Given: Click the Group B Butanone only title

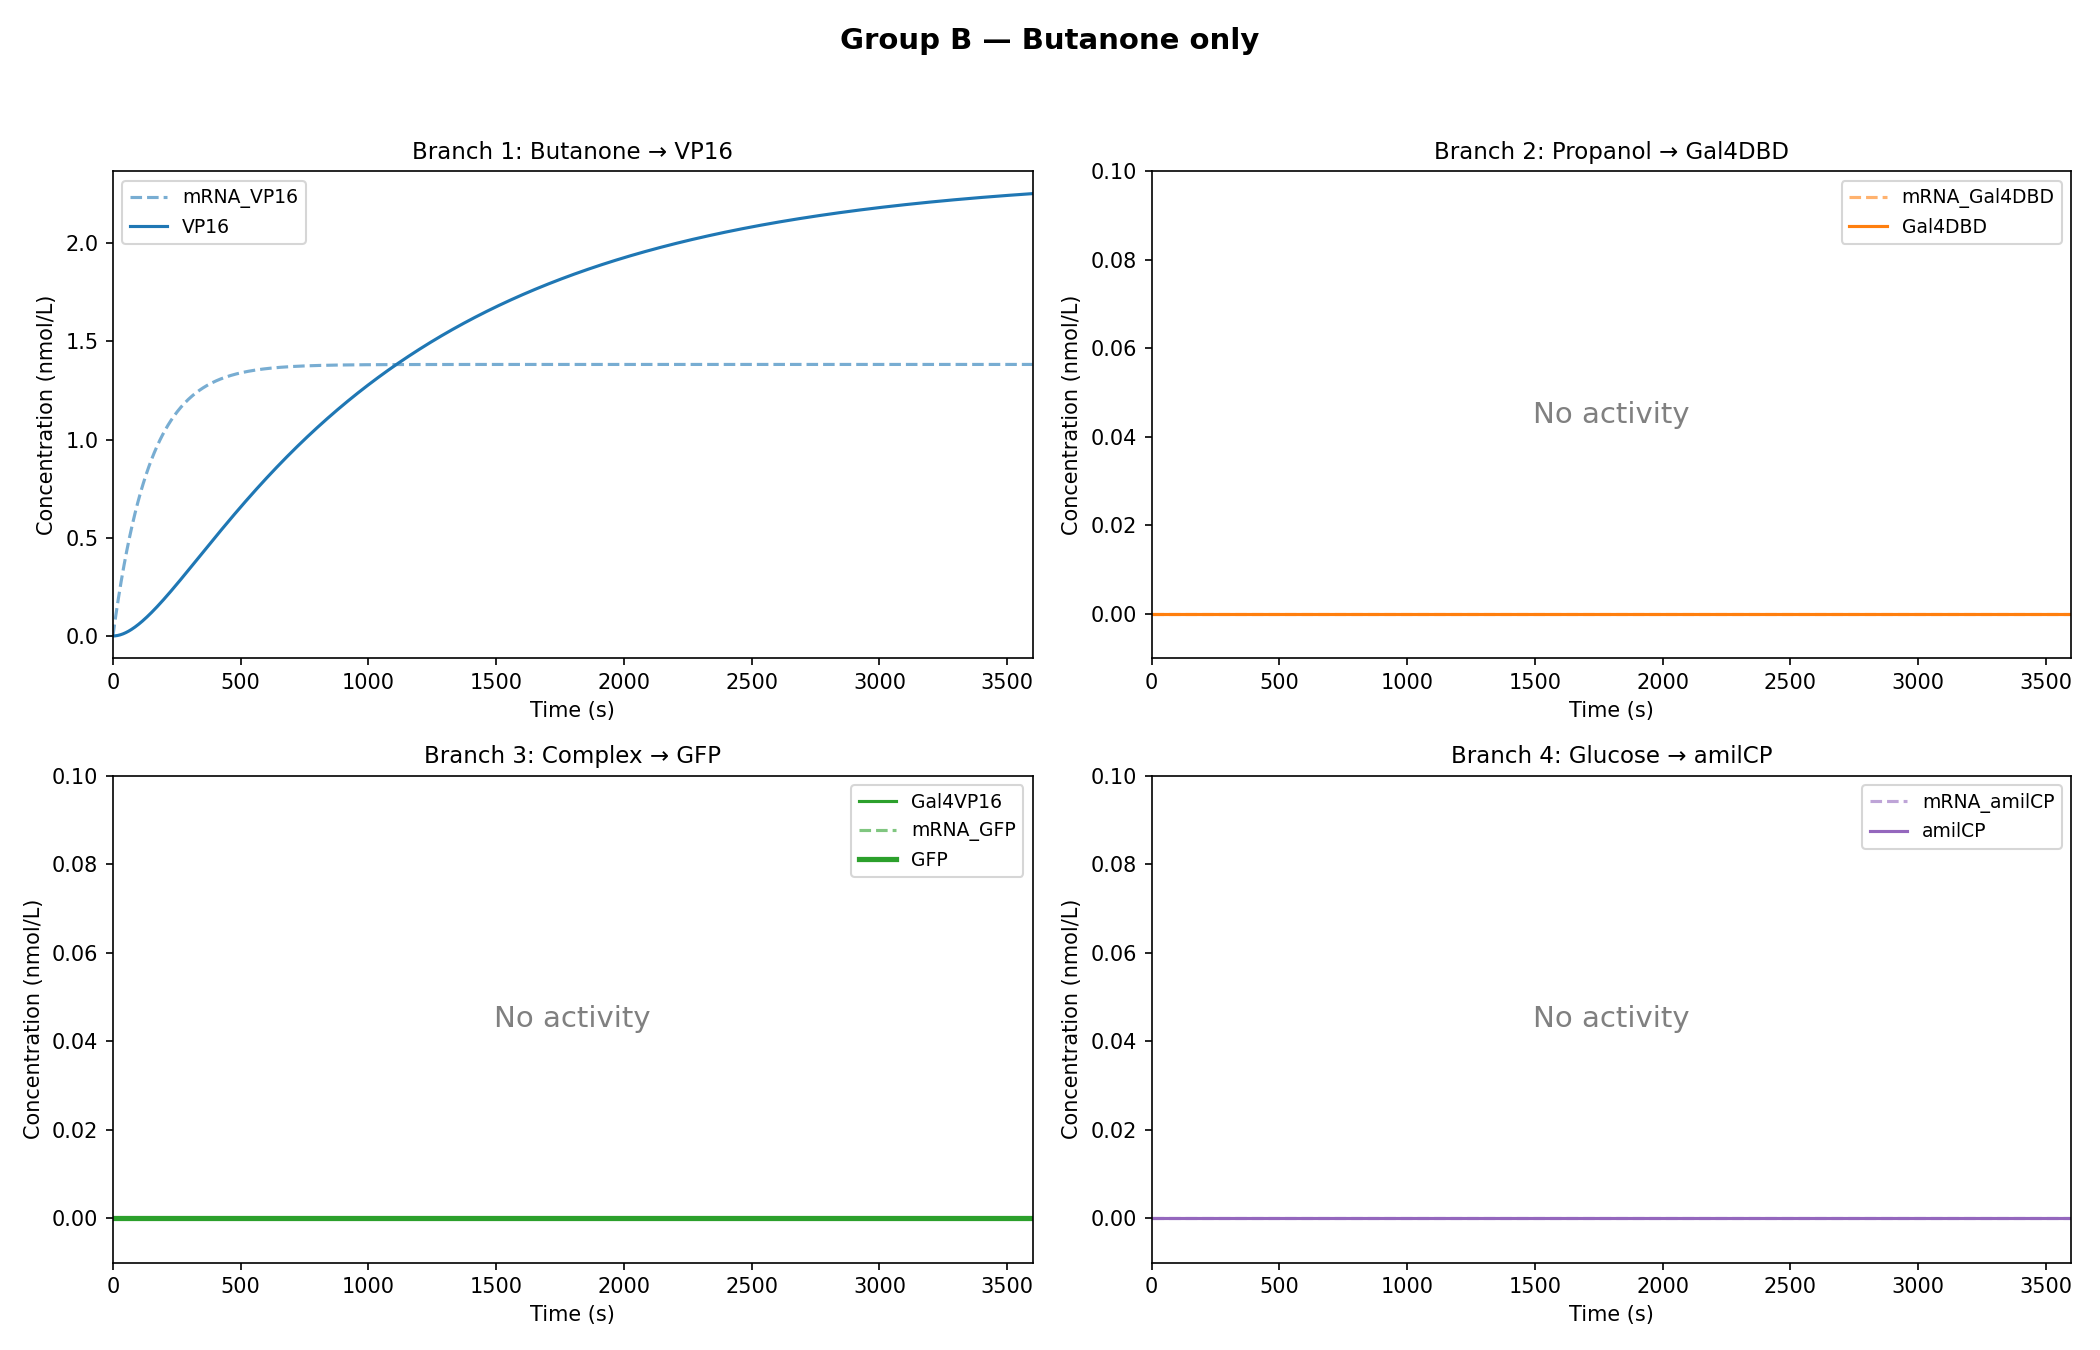Looking at the screenshot, I should [1049, 40].
